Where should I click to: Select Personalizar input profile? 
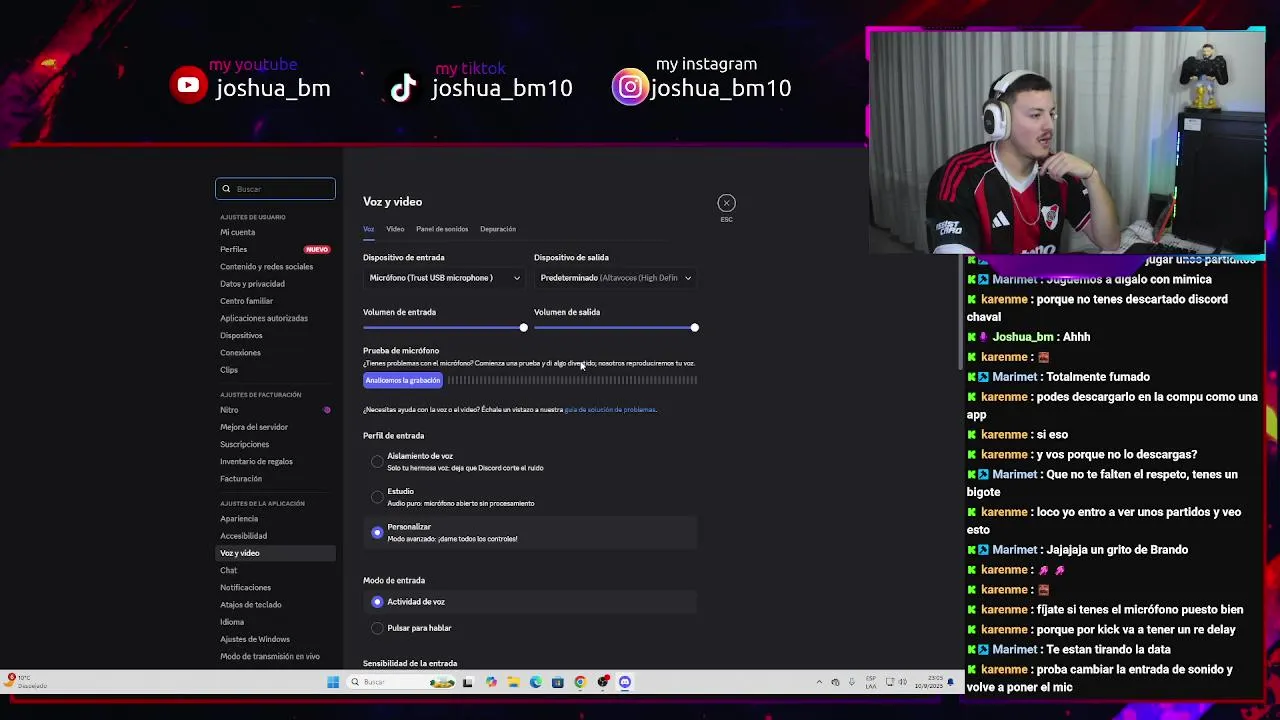click(377, 533)
